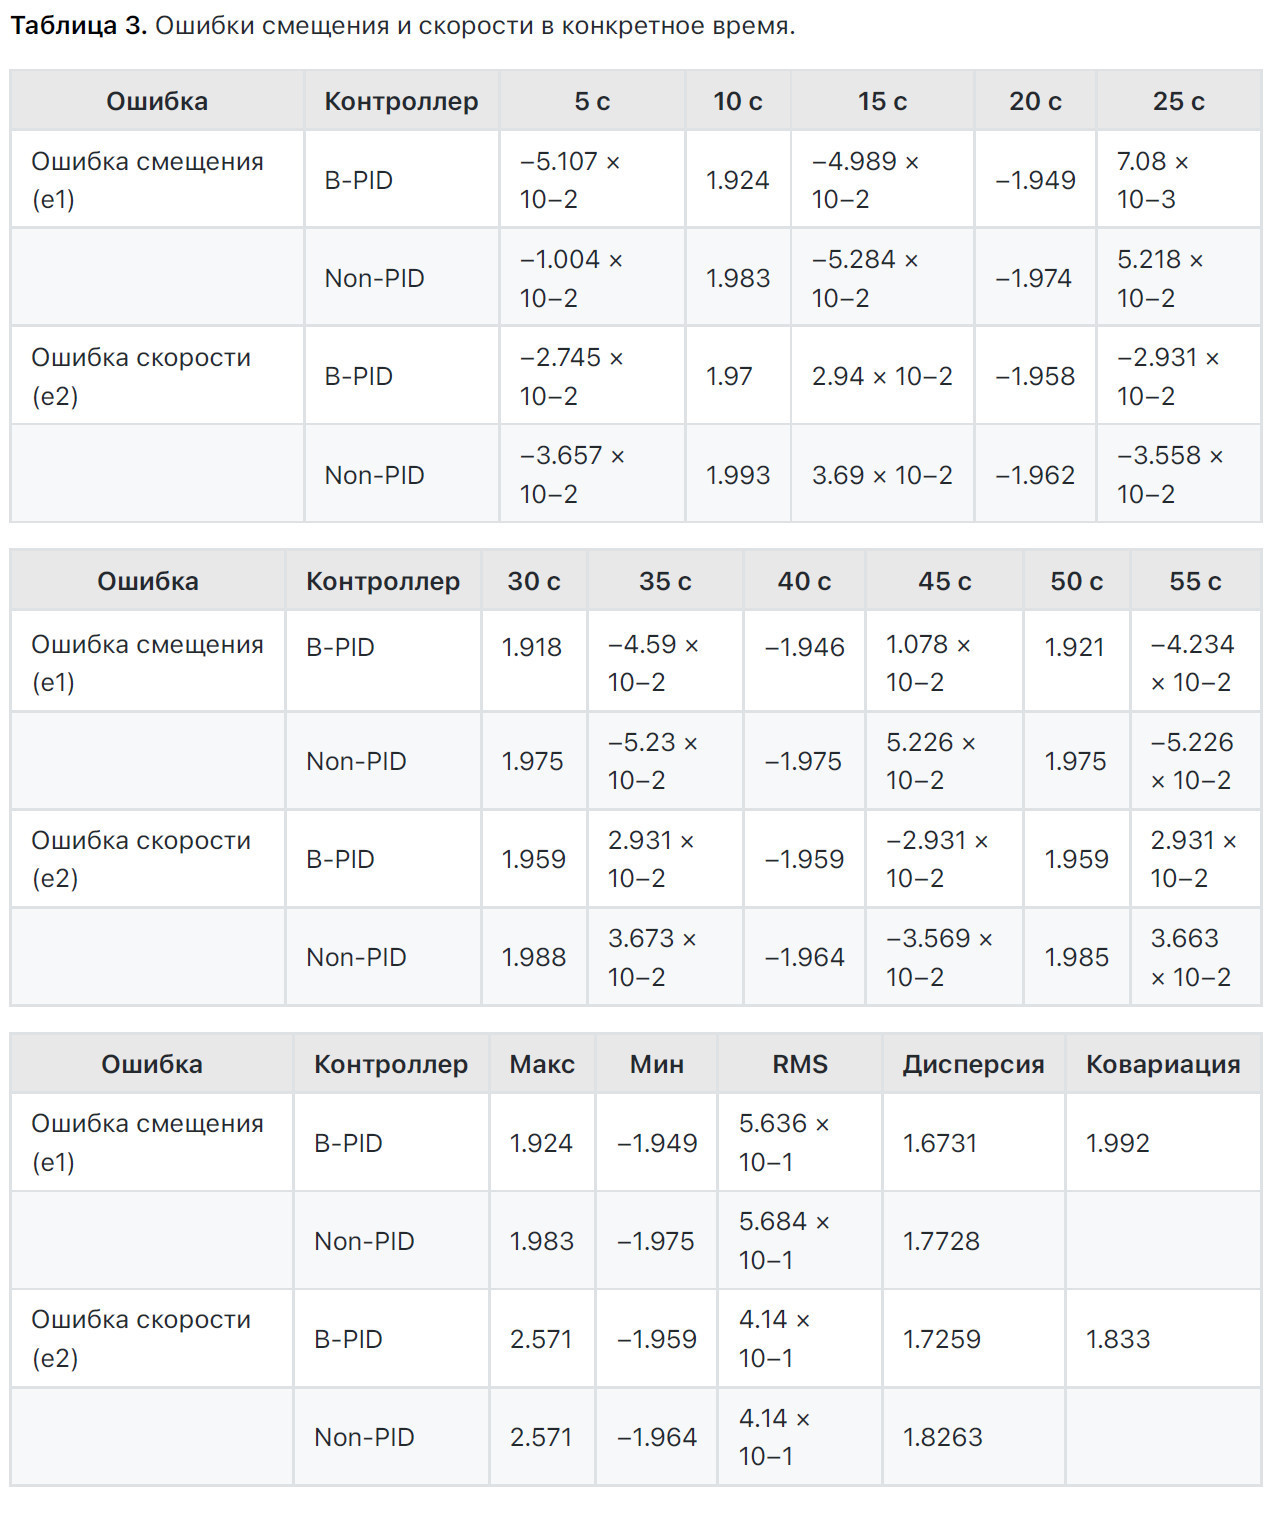Click the "55 с" column header
Viewport: 1276px width, 1516px height.
pos(1195,581)
